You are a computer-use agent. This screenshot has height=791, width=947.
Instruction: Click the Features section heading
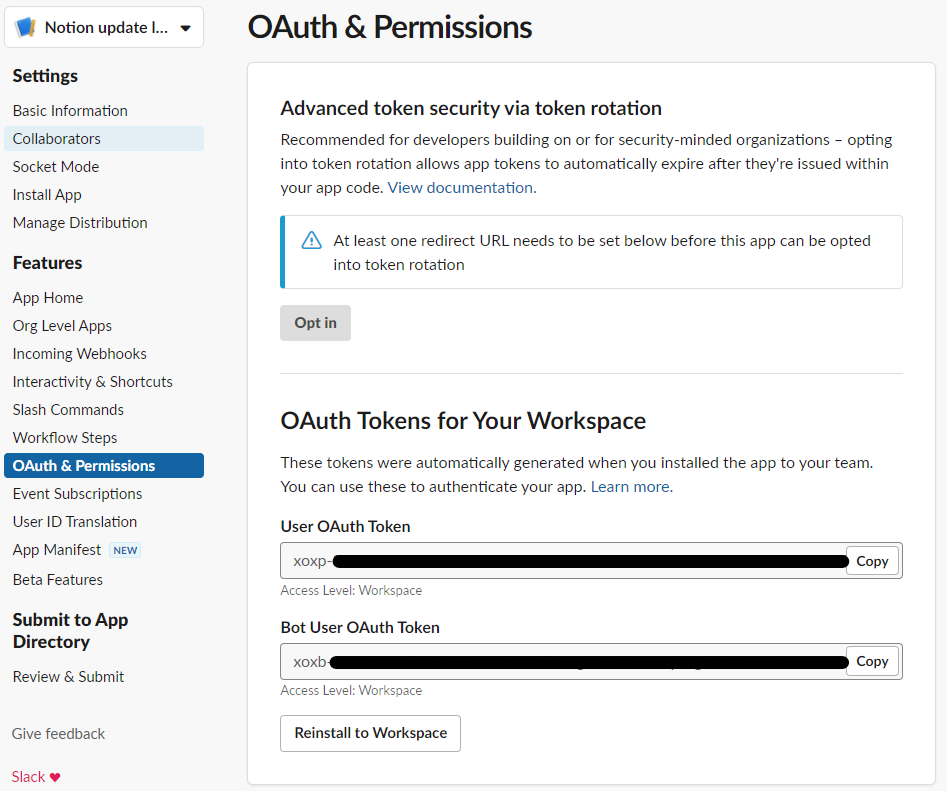47,263
